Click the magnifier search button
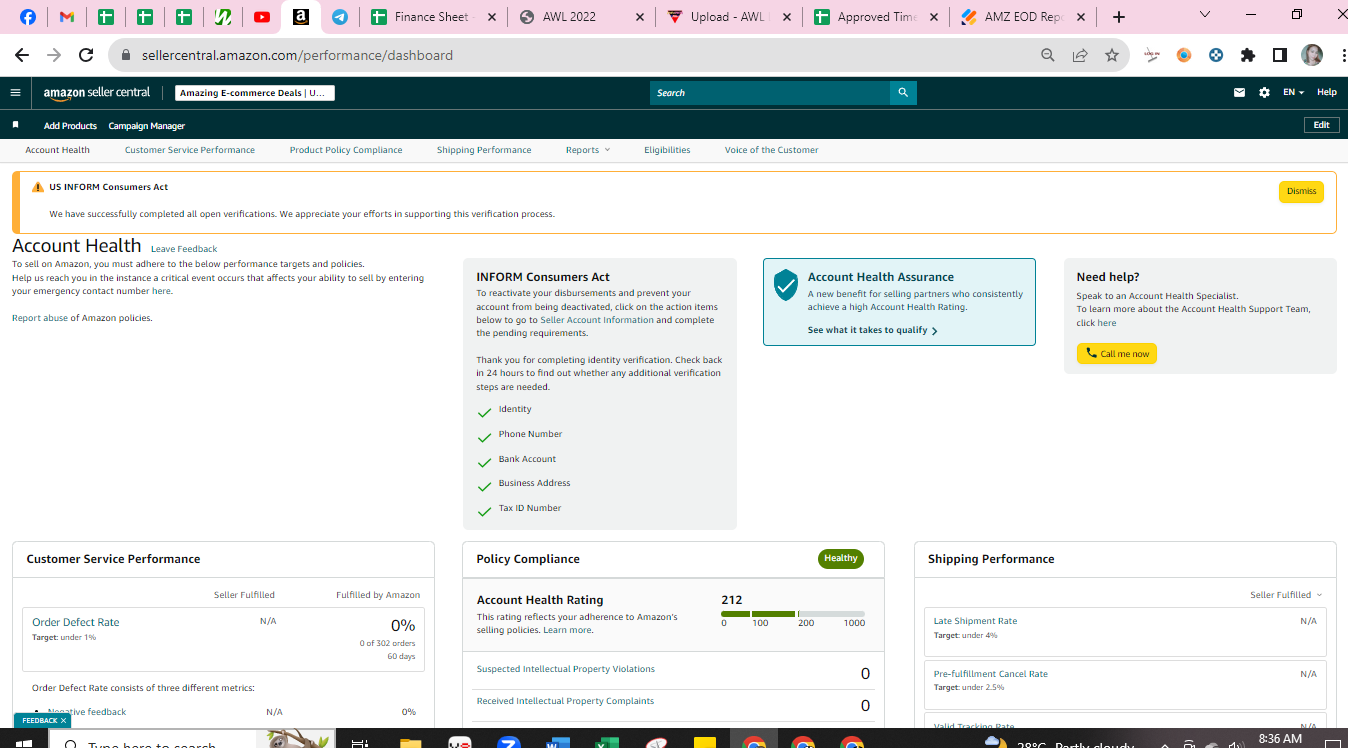 coord(903,93)
